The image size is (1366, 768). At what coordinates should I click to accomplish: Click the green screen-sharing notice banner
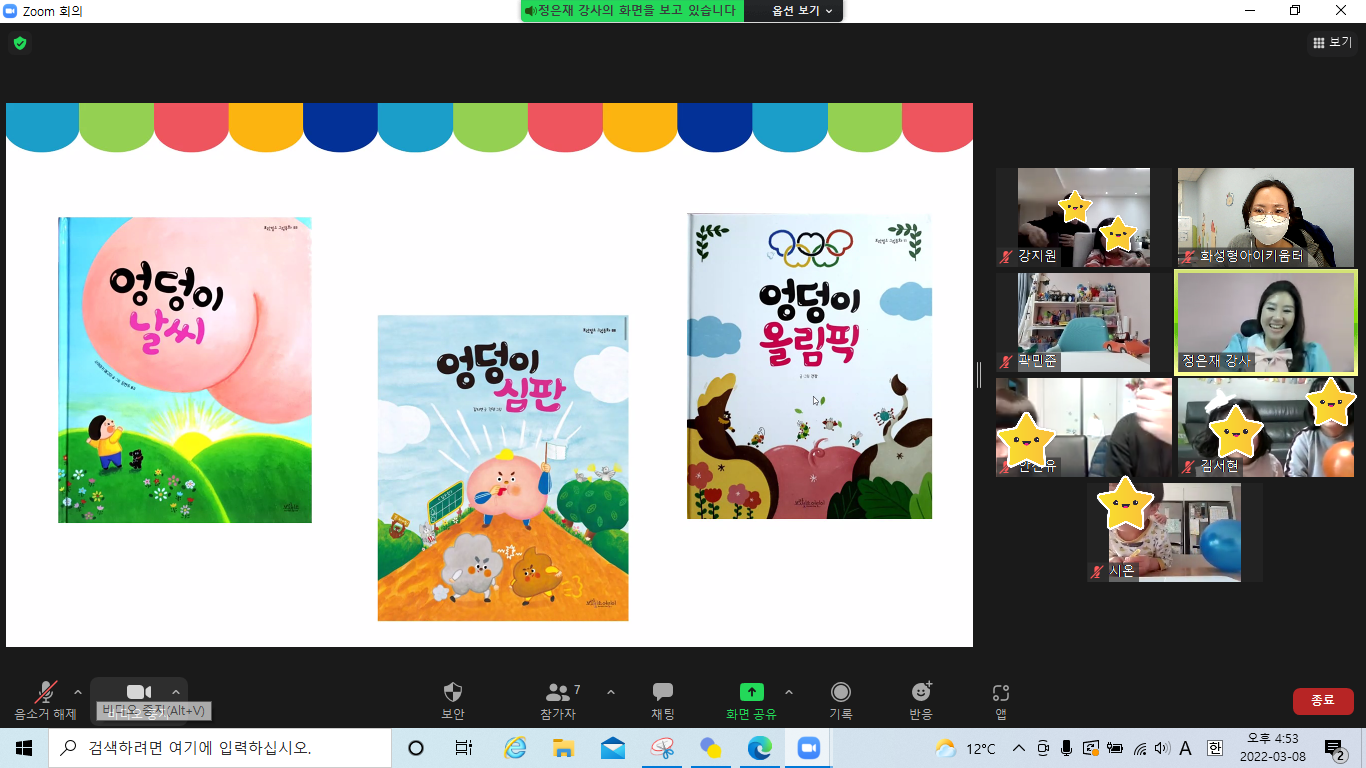(632, 11)
